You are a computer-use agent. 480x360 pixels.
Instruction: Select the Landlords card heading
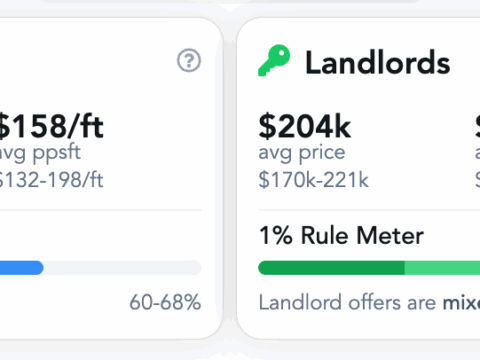tap(378, 62)
